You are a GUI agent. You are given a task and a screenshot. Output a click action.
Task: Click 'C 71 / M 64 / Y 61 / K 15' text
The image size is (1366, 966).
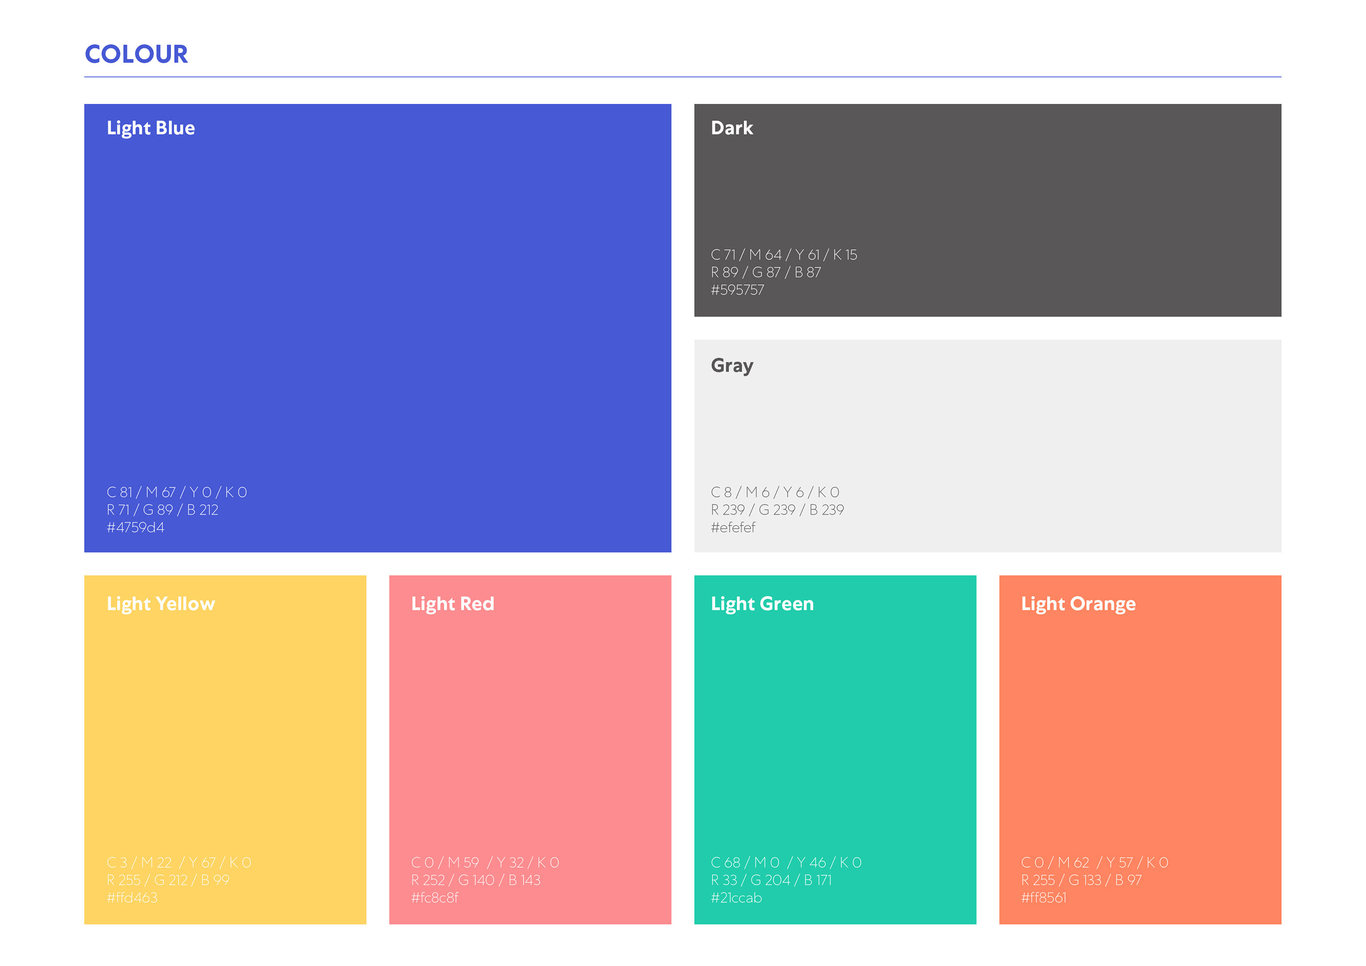(x=784, y=255)
